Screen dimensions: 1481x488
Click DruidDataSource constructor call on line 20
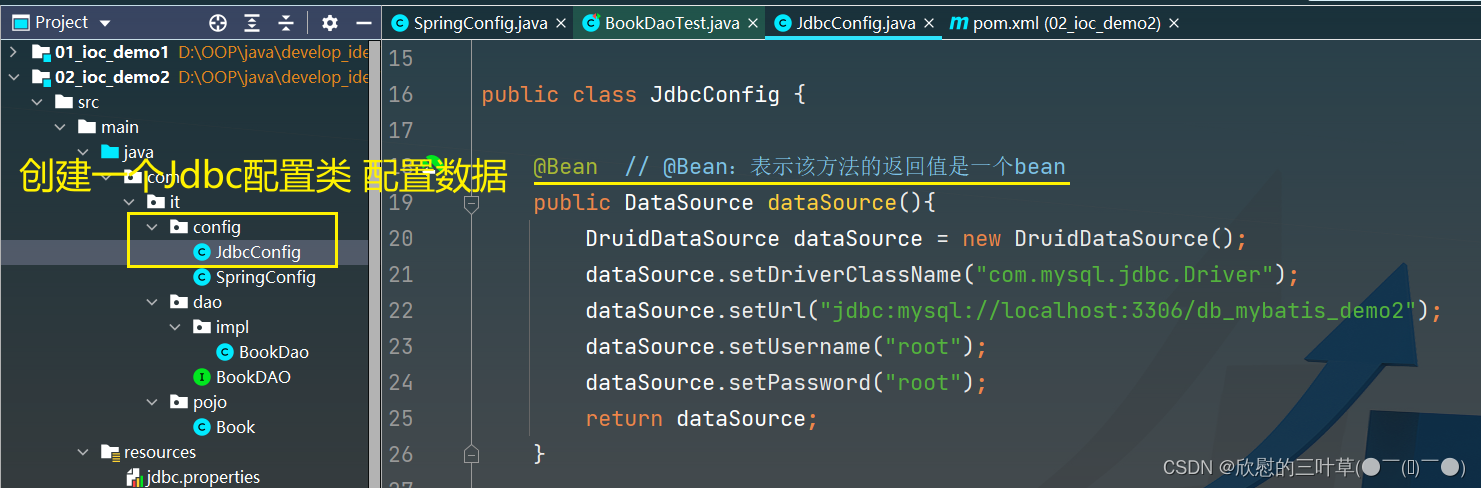click(1125, 239)
